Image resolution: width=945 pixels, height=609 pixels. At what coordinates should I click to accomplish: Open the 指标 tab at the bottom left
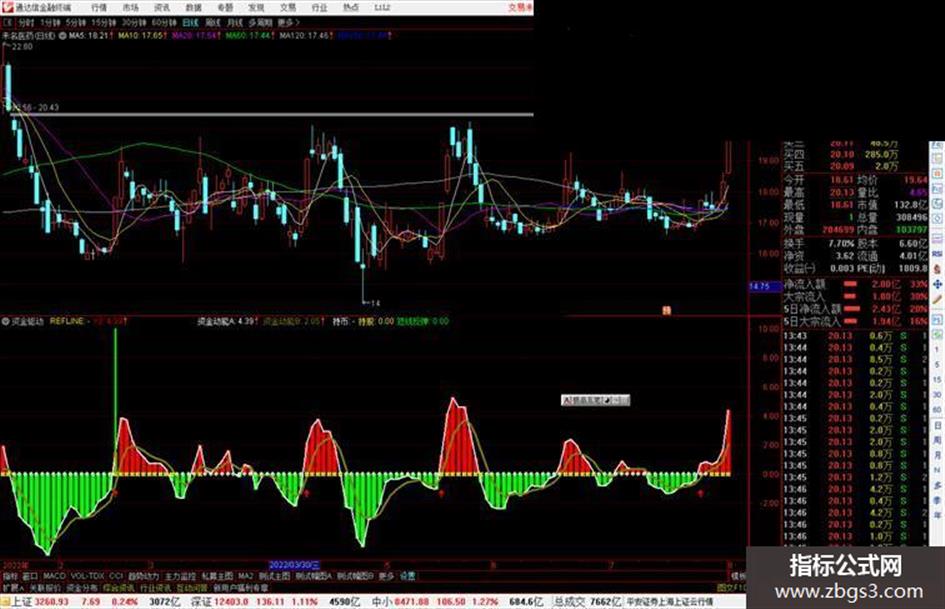click(x=10, y=576)
